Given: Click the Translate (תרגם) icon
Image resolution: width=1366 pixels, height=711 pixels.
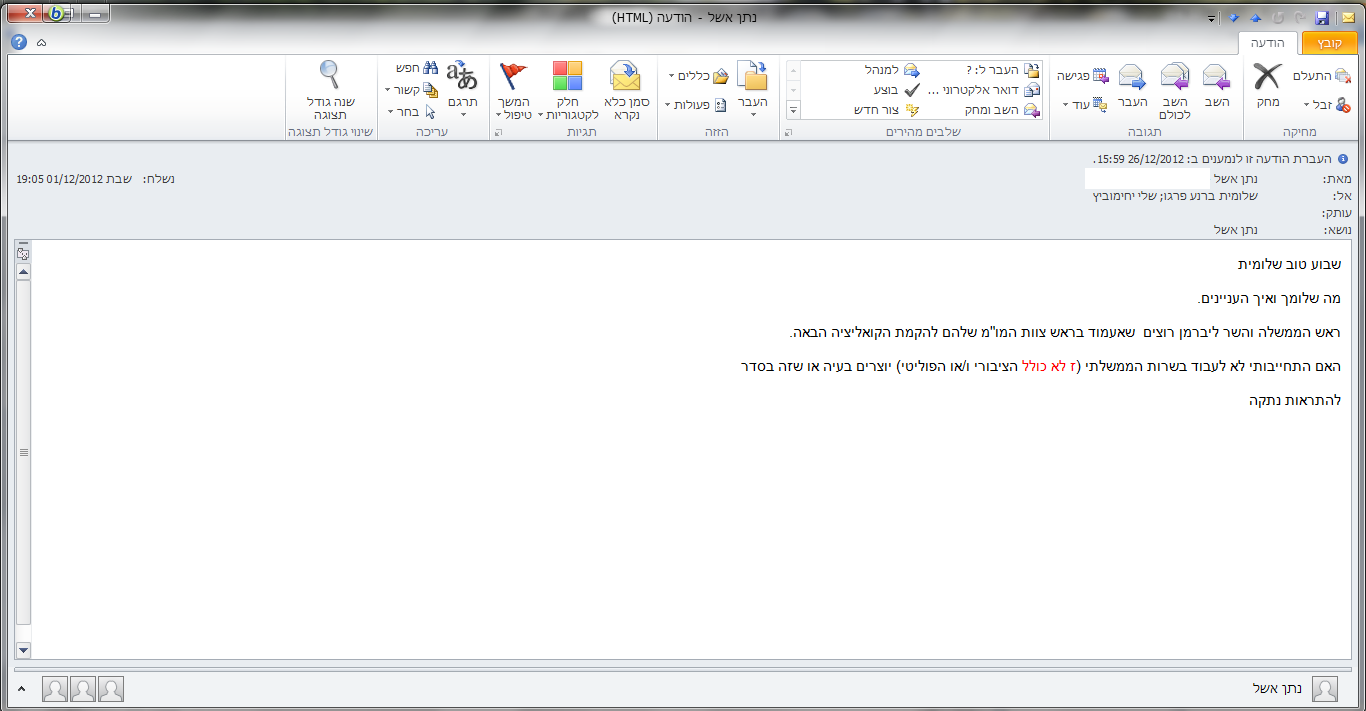Looking at the screenshot, I should [462, 76].
